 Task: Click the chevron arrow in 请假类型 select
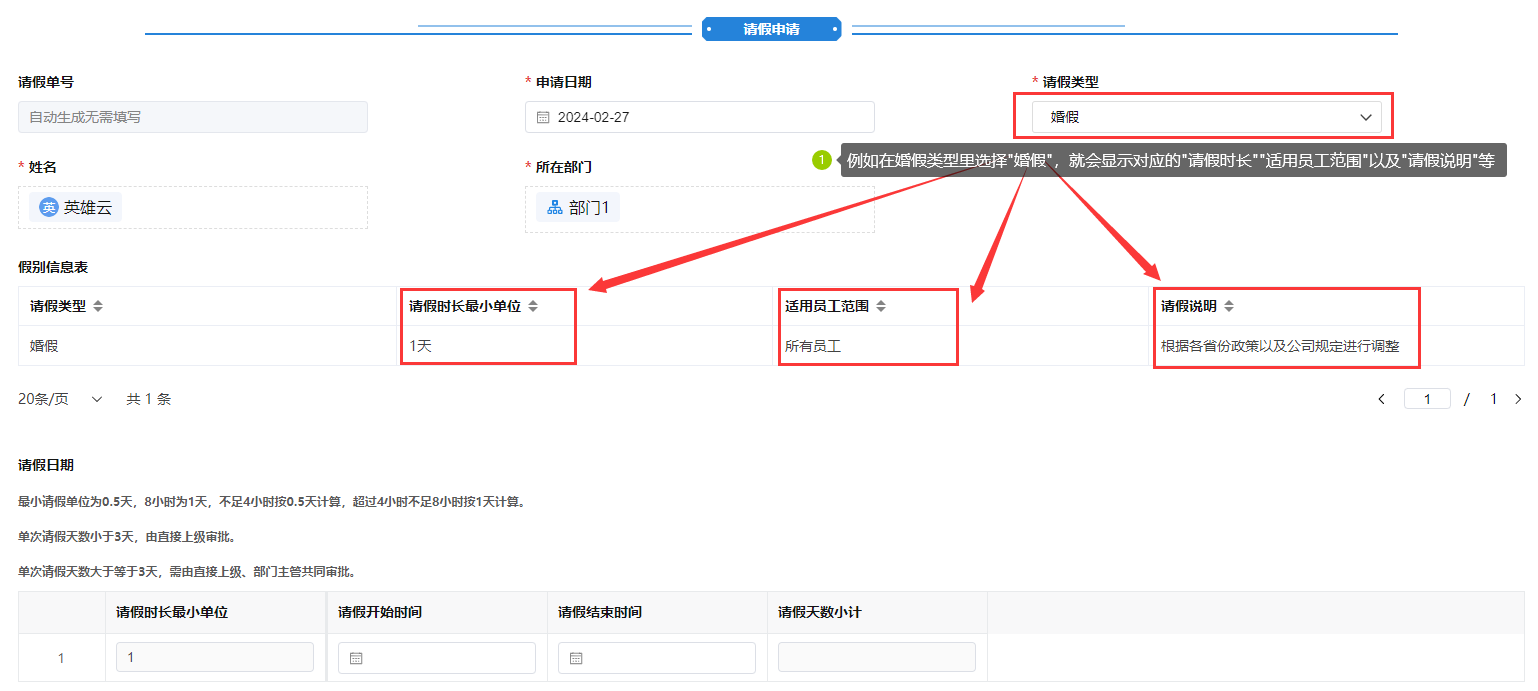pos(1366,117)
